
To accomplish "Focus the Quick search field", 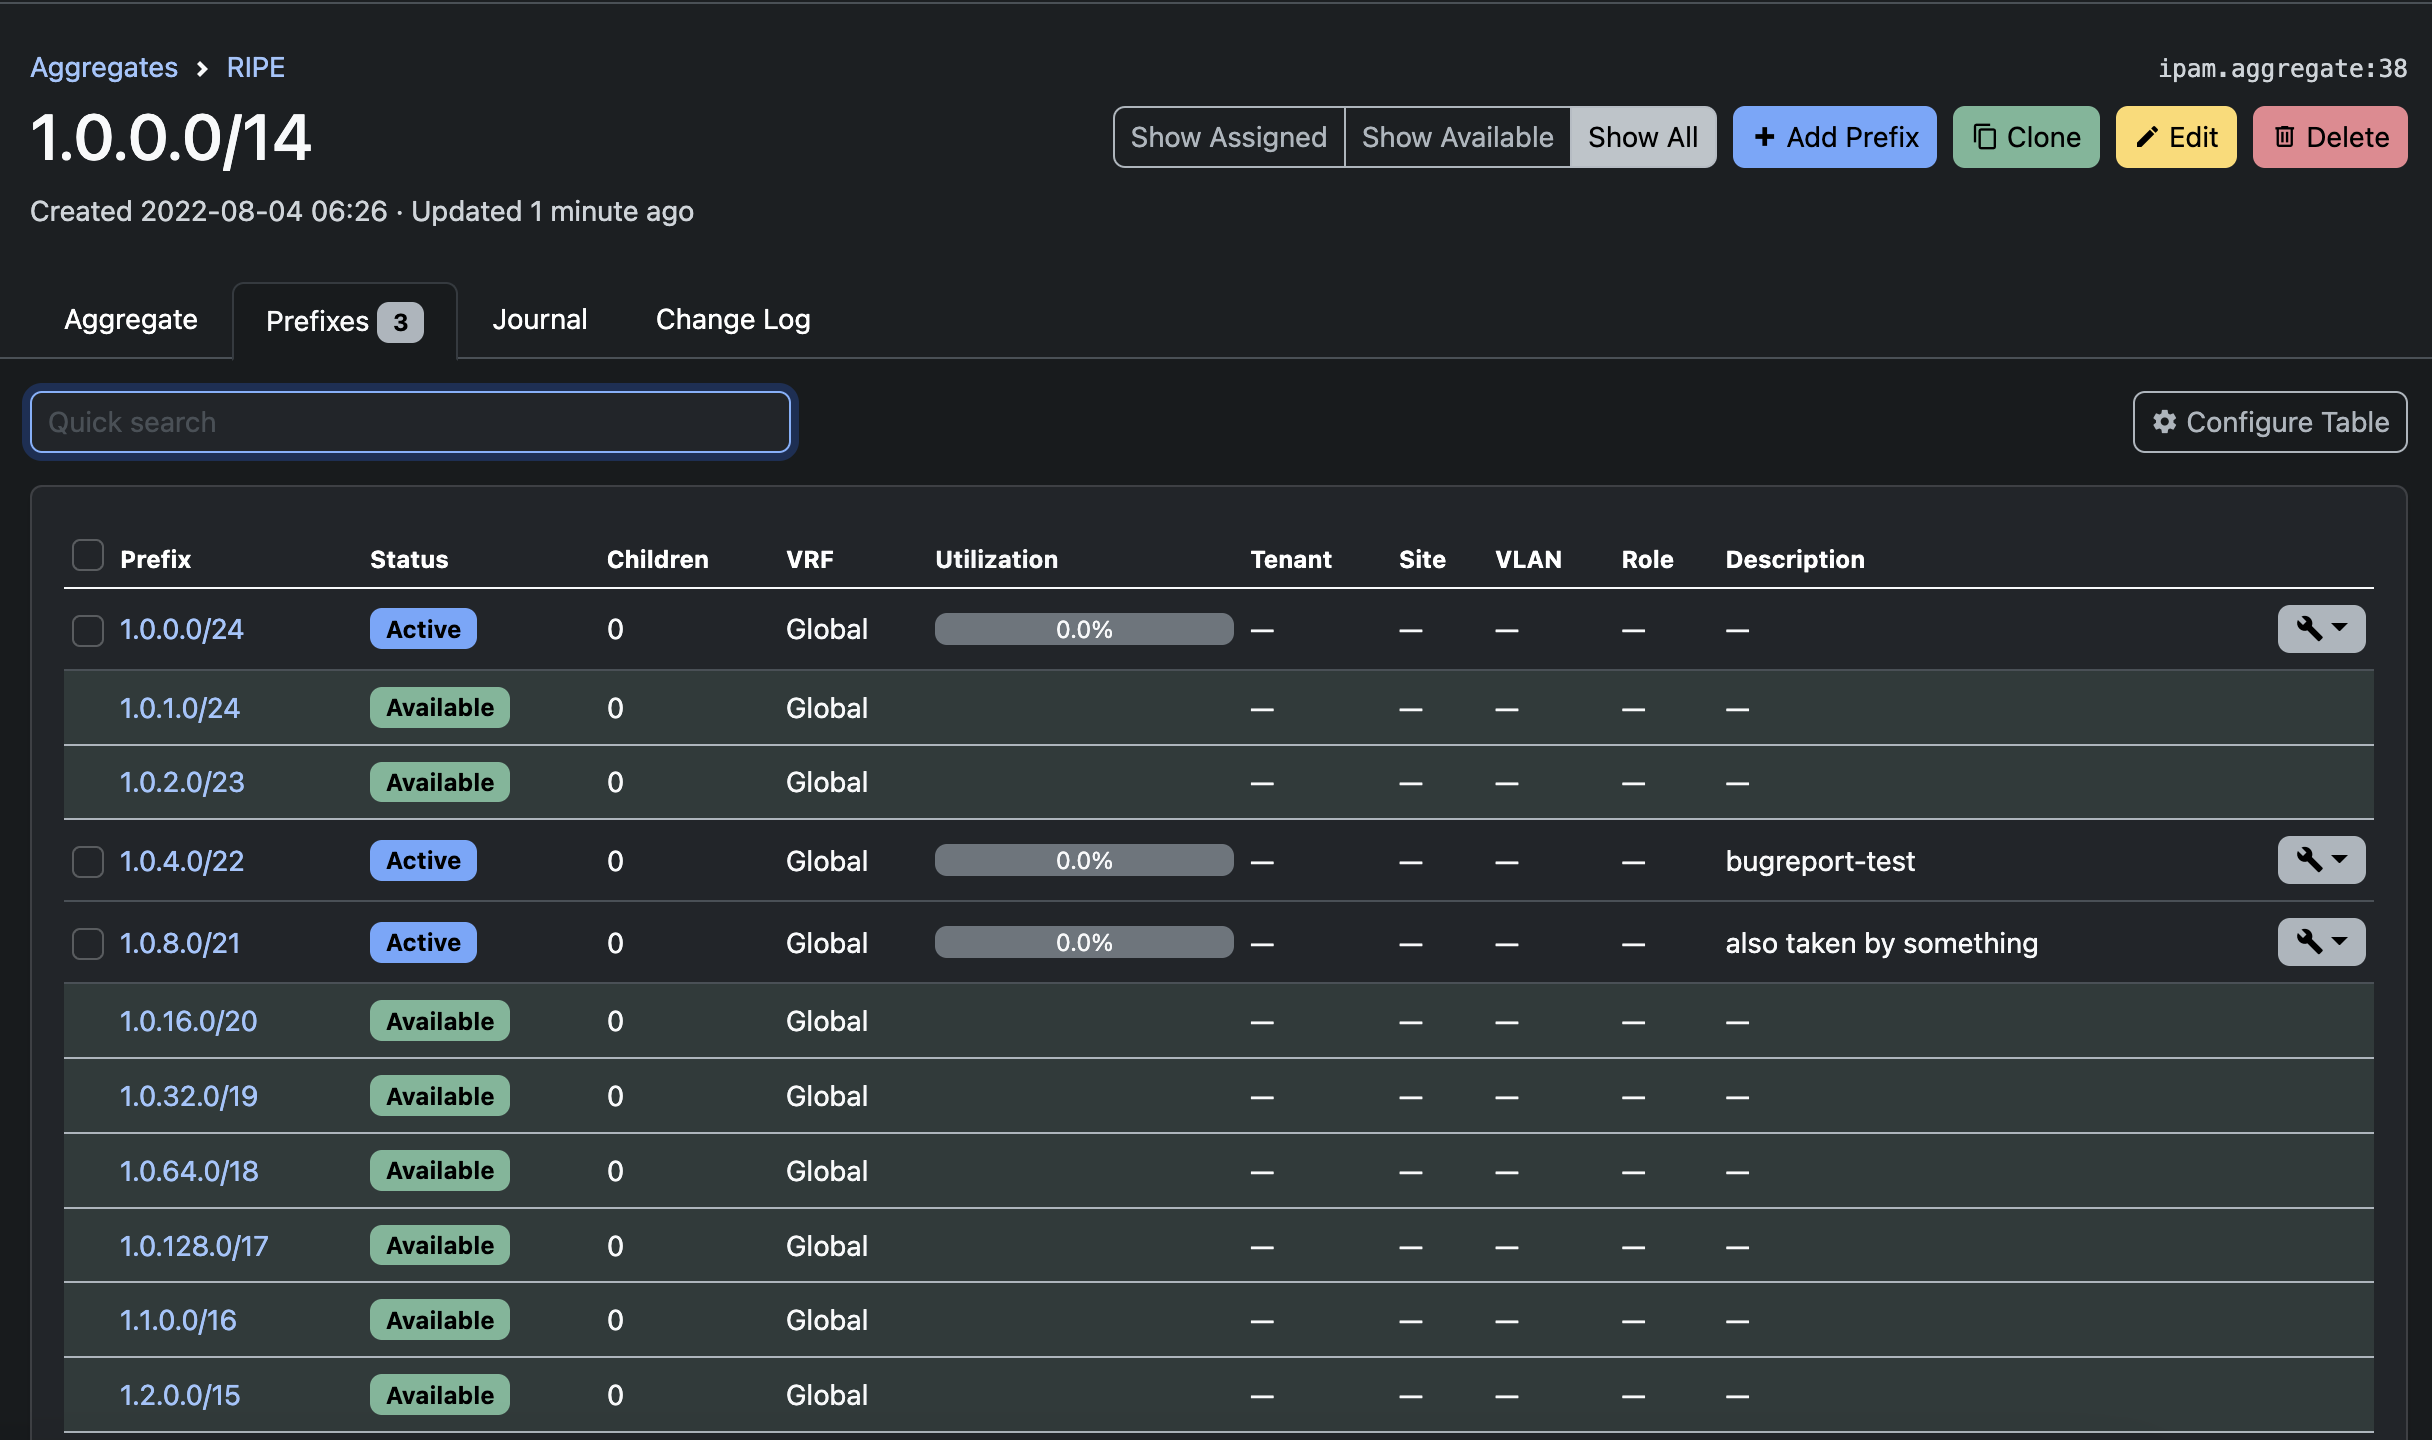I will (x=410, y=422).
